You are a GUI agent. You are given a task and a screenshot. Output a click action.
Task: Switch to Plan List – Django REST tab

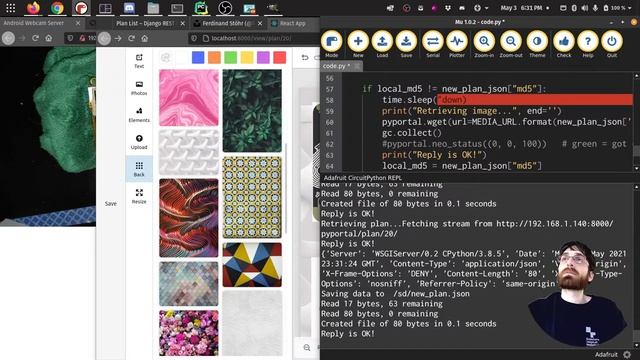pos(145,23)
